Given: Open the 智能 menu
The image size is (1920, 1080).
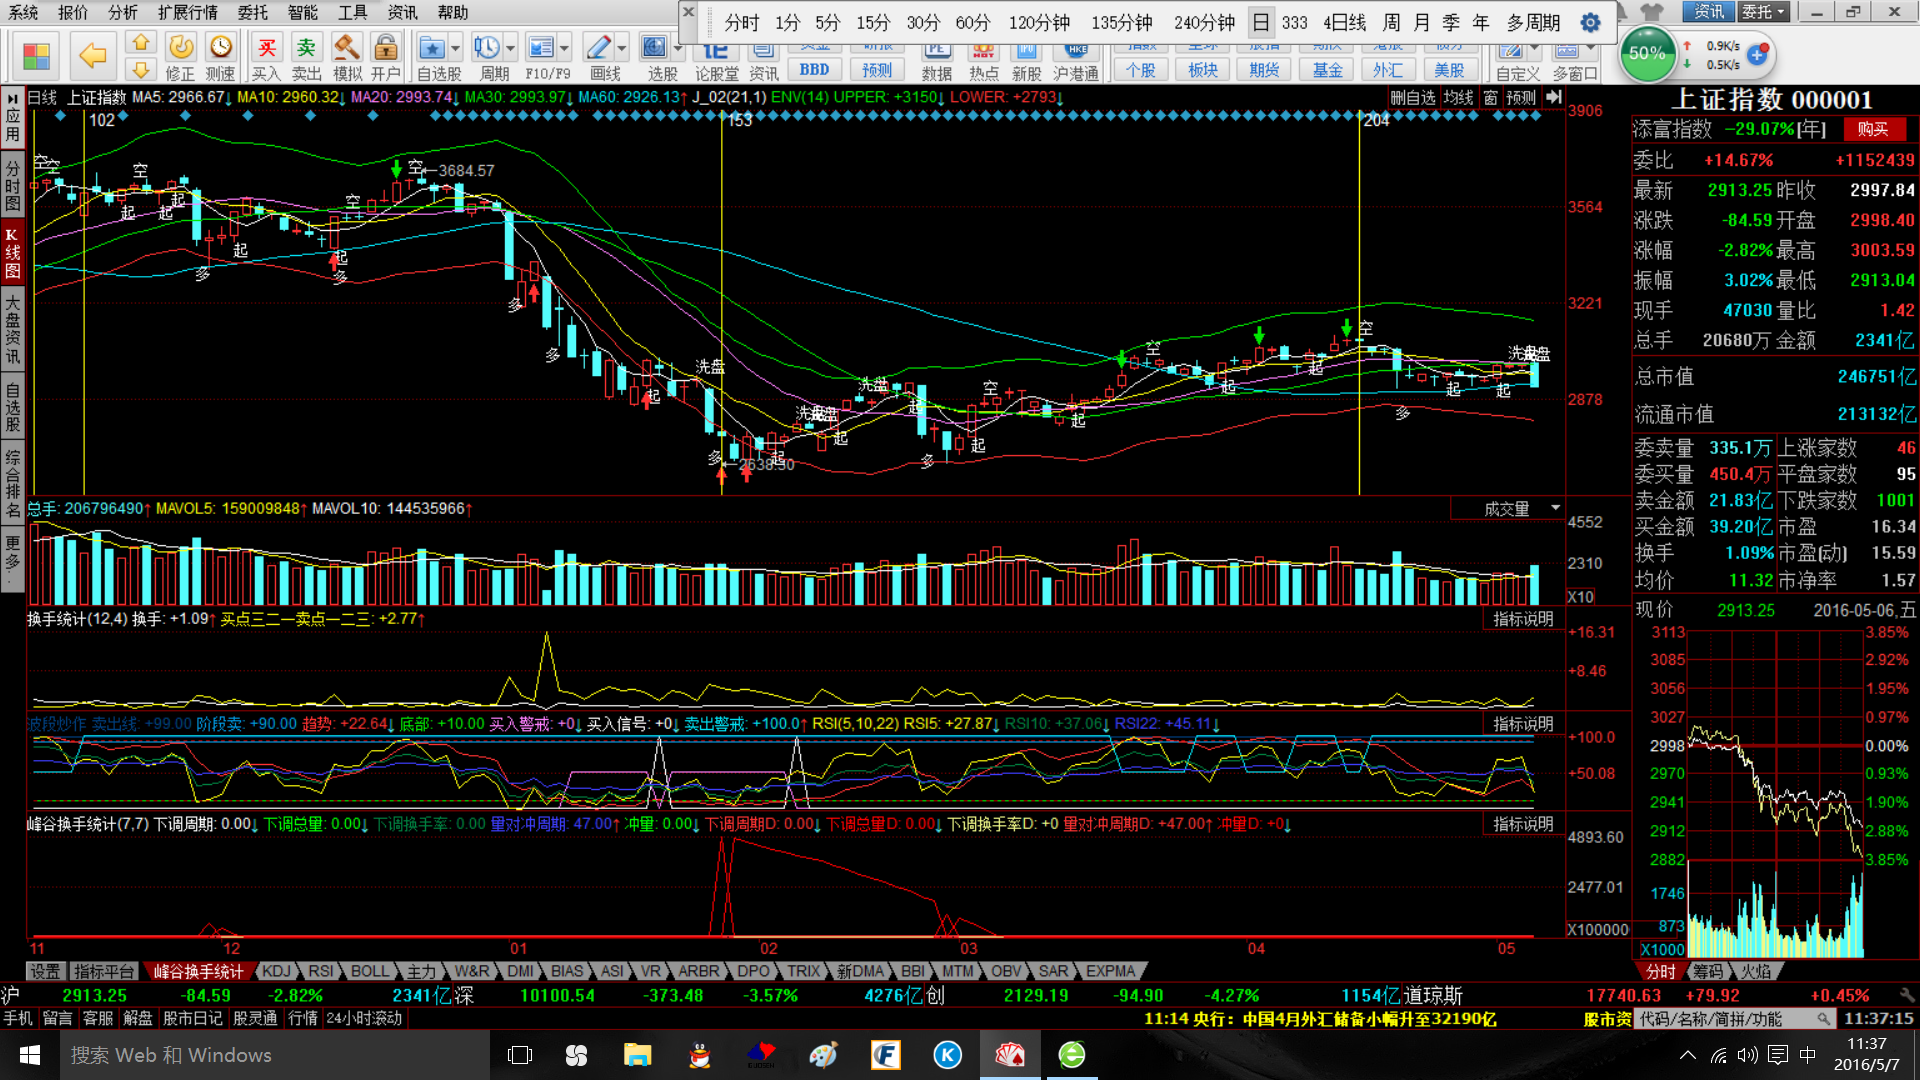Looking at the screenshot, I should click(x=302, y=12).
